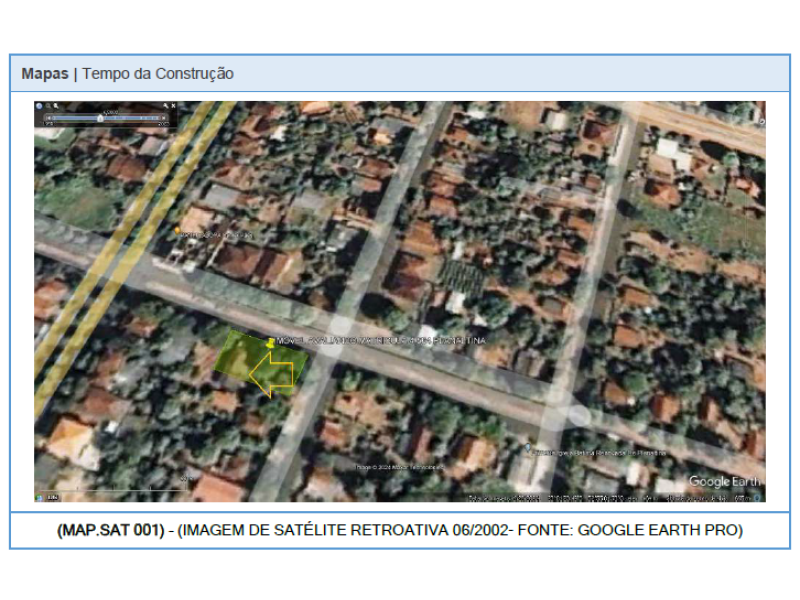Click the globe icon at bottom-left of map
800x600 pixels.
pyautogui.click(x=41, y=497)
